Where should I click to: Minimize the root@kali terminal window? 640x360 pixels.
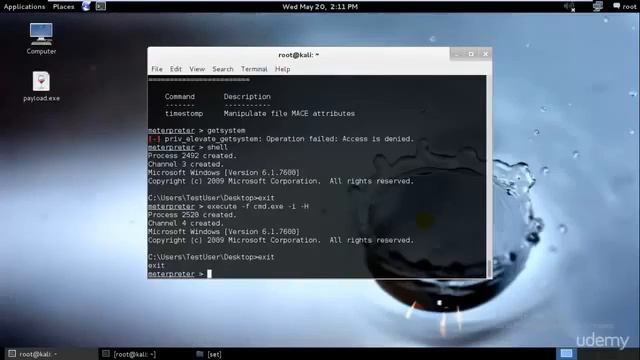click(x=457, y=54)
